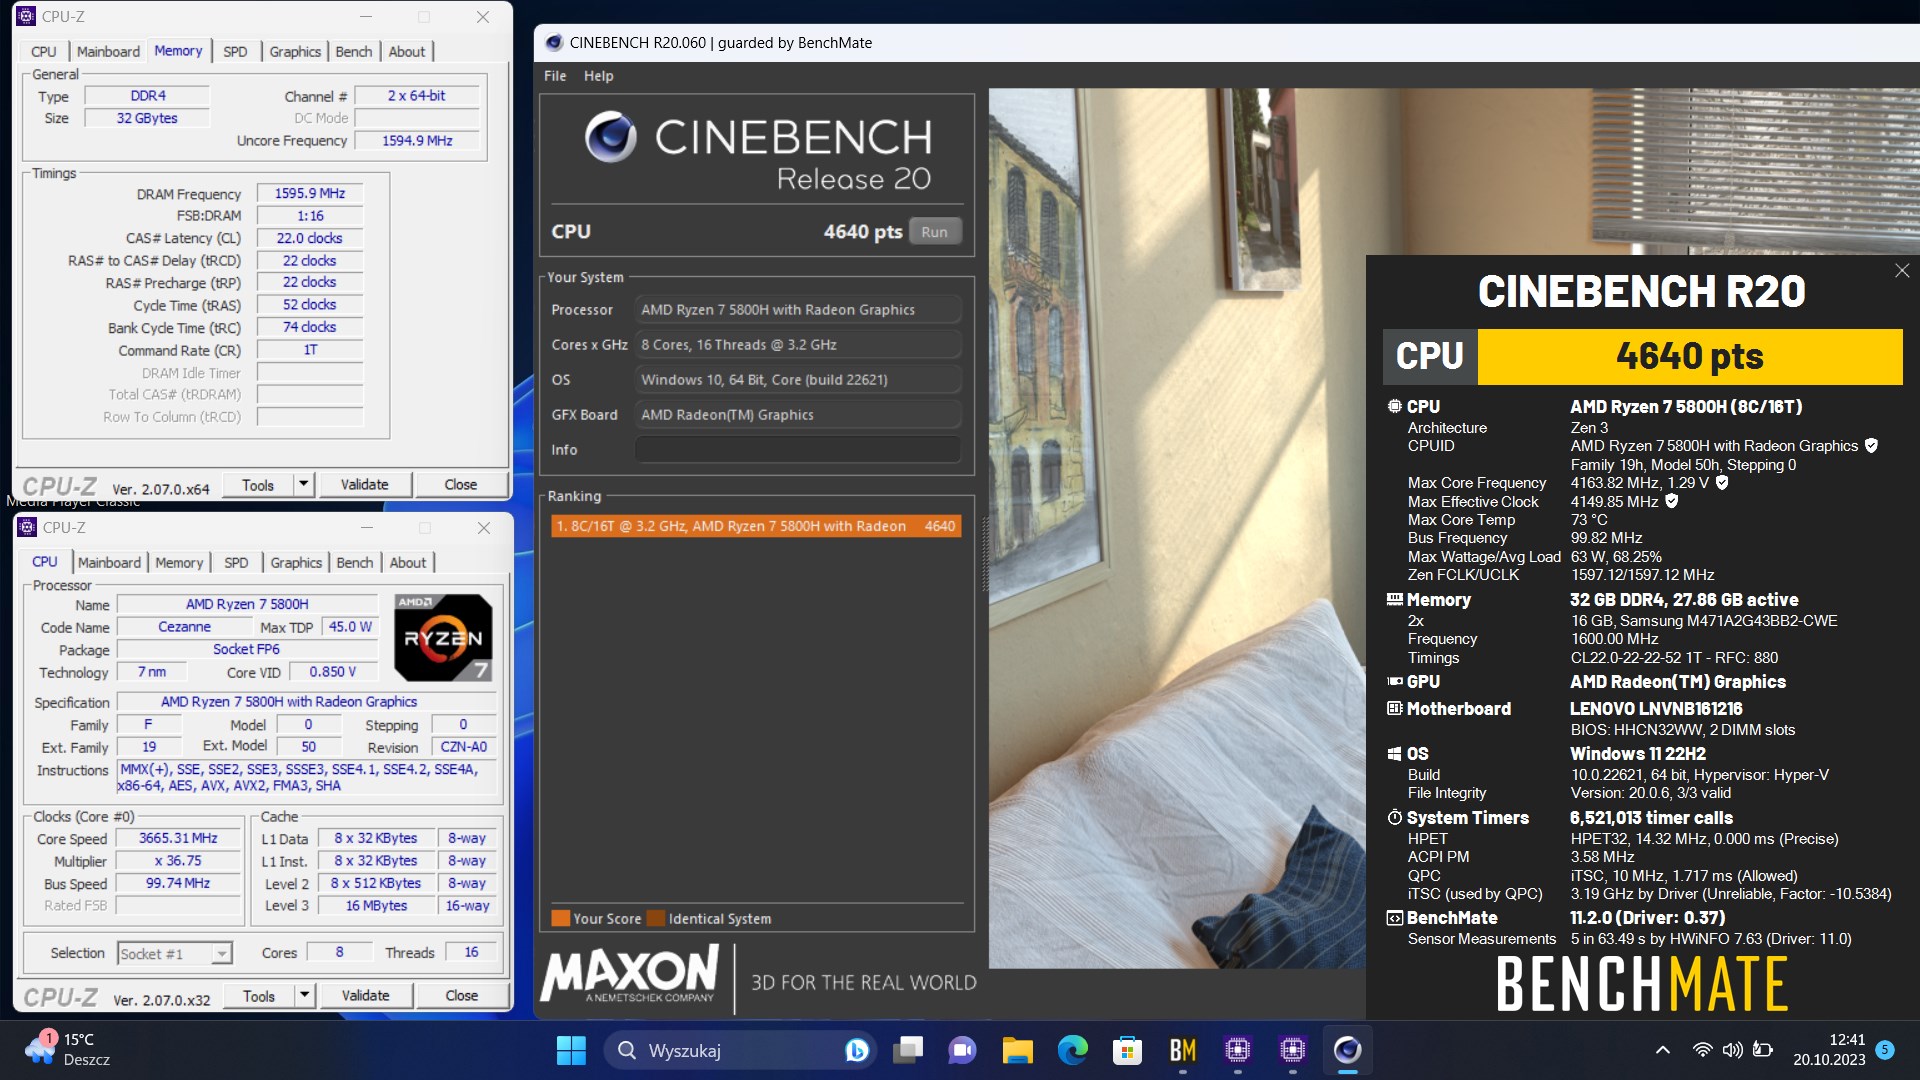The width and height of the screenshot is (1920, 1080).
Task: Open About tab in lower CPU-Z window
Action: pyautogui.click(x=407, y=562)
